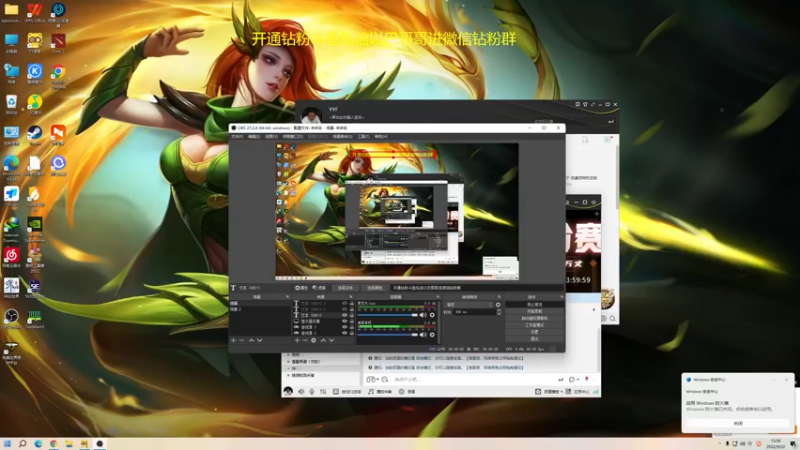The height and width of the screenshot is (450, 800).
Task: Click YY chat message input field
Action: pyautogui.click(x=474, y=380)
